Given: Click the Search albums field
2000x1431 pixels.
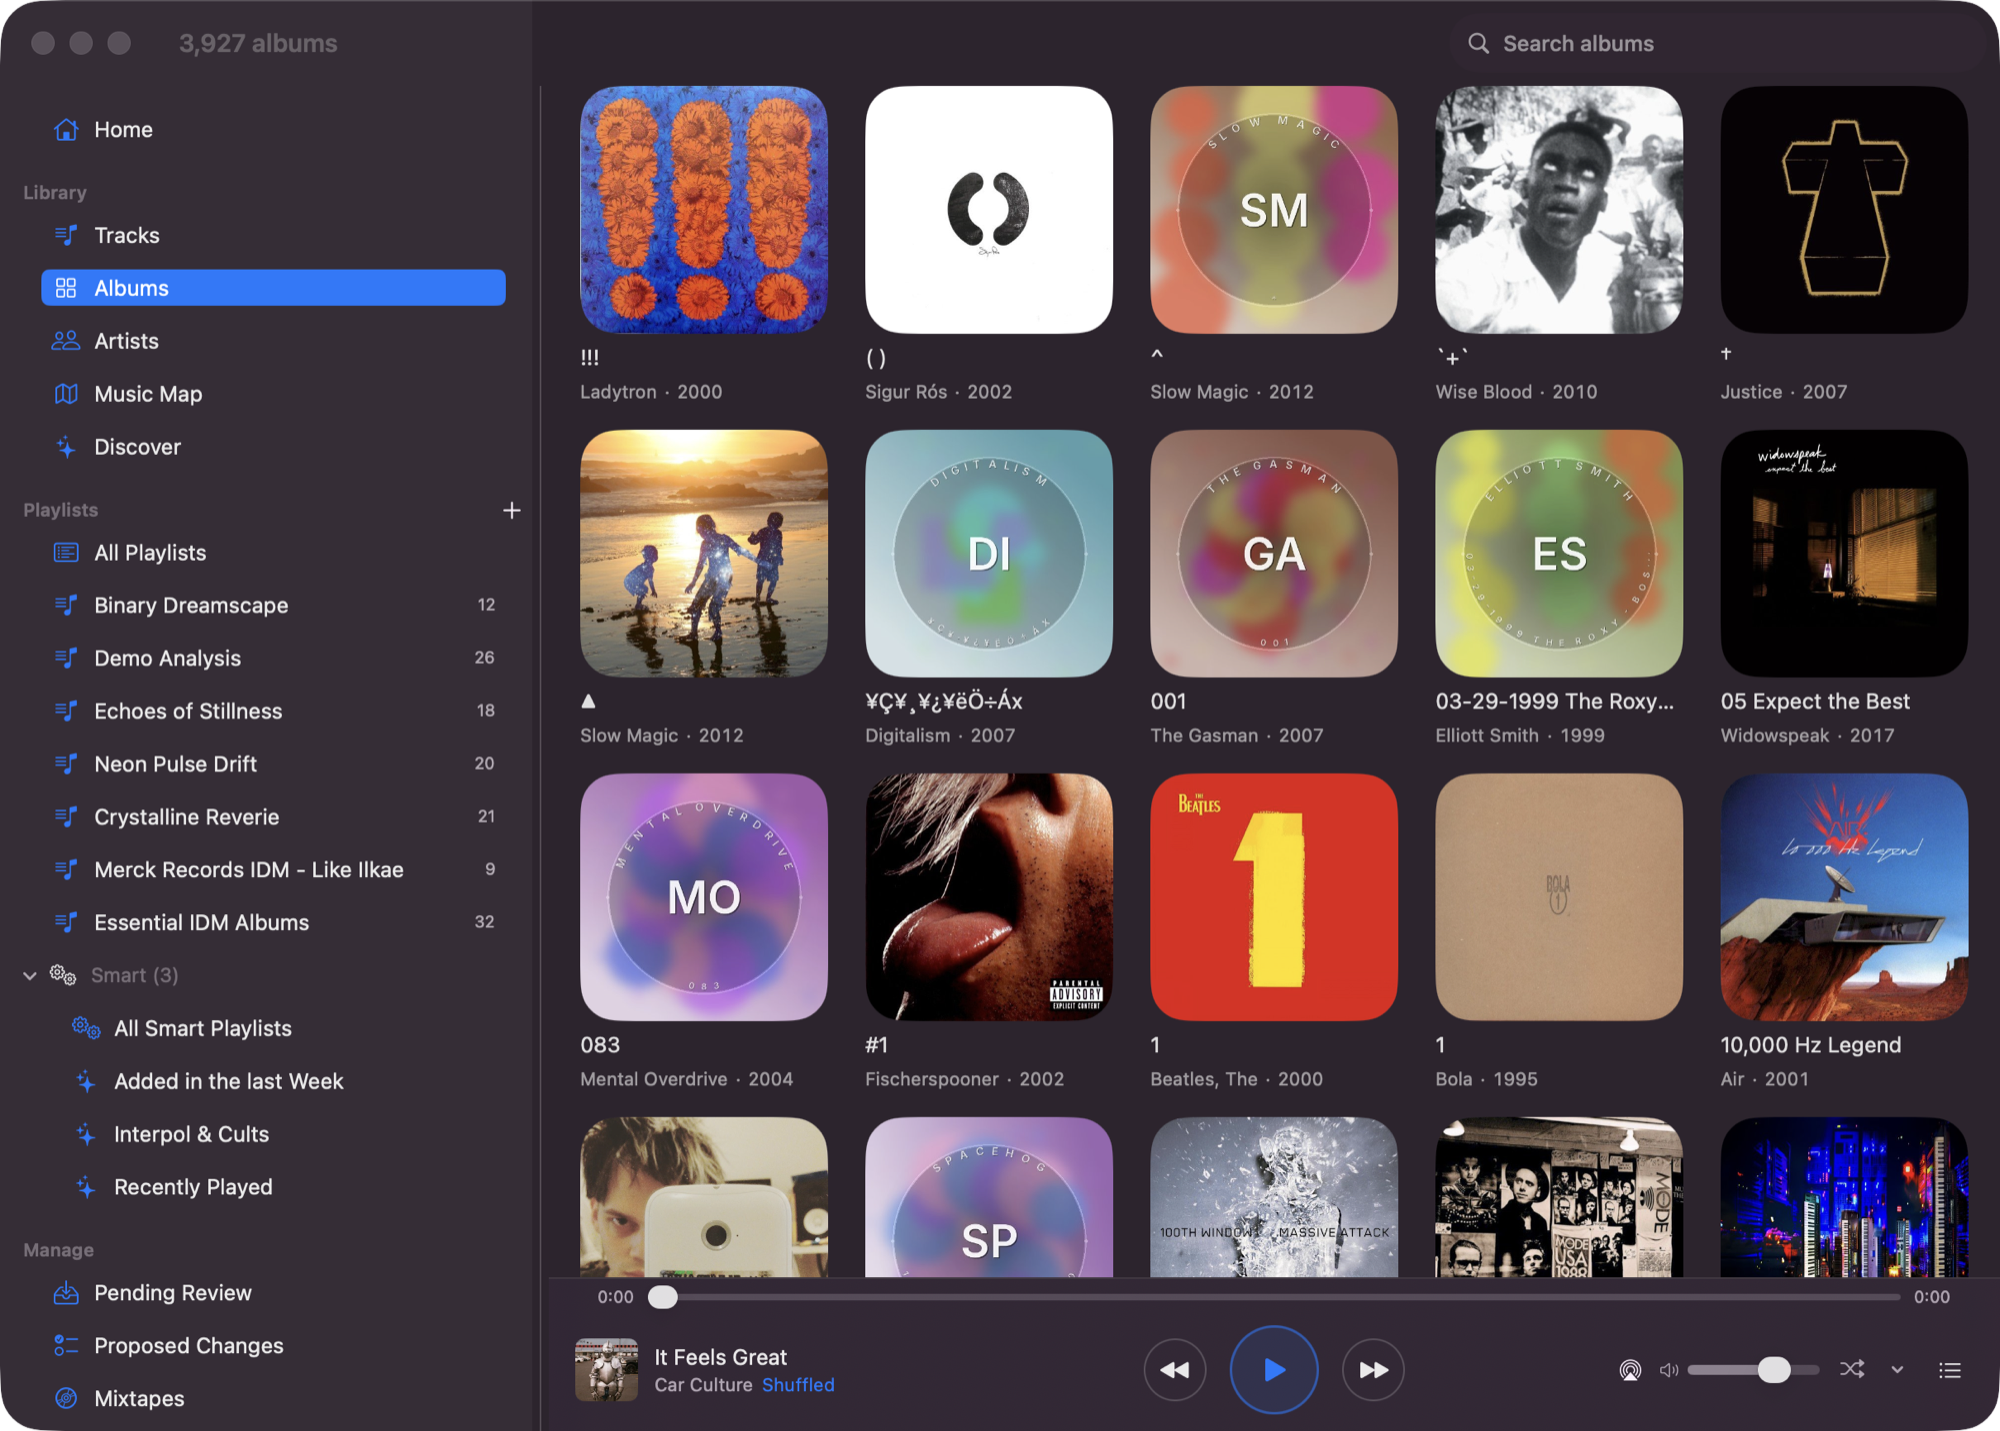Looking at the screenshot, I should 1716,43.
